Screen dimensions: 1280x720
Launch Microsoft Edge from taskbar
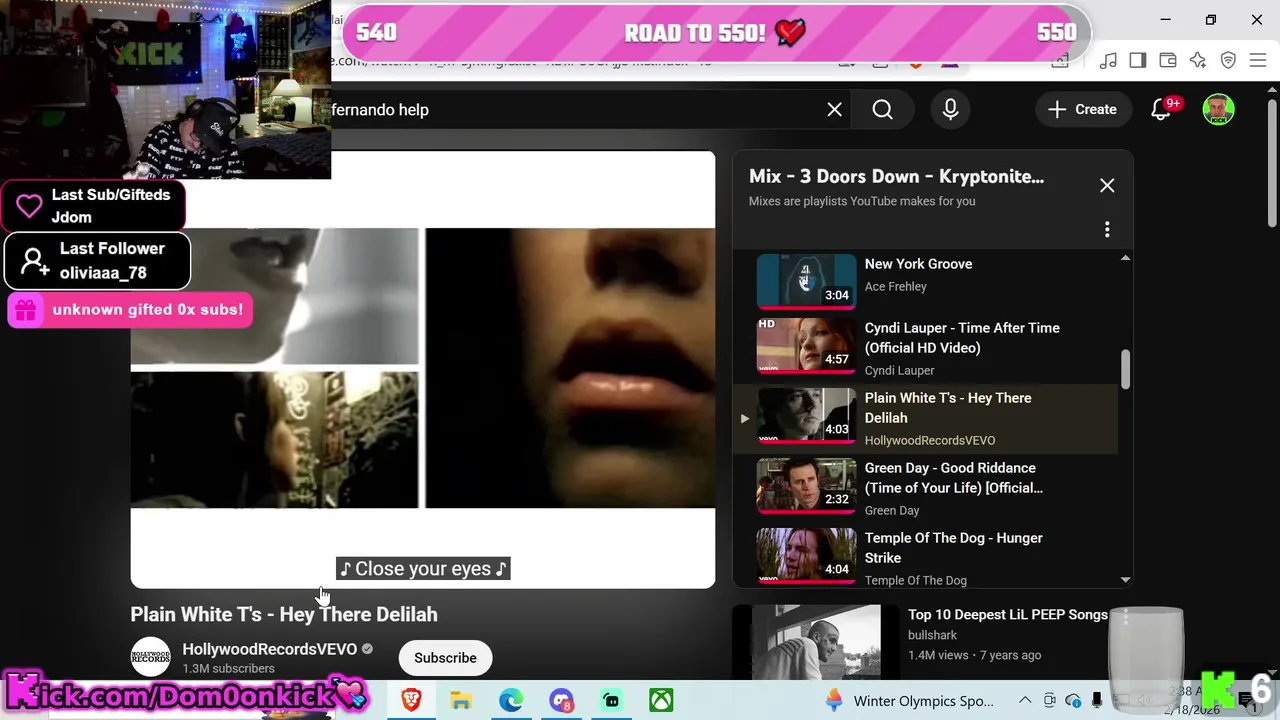pos(511,700)
